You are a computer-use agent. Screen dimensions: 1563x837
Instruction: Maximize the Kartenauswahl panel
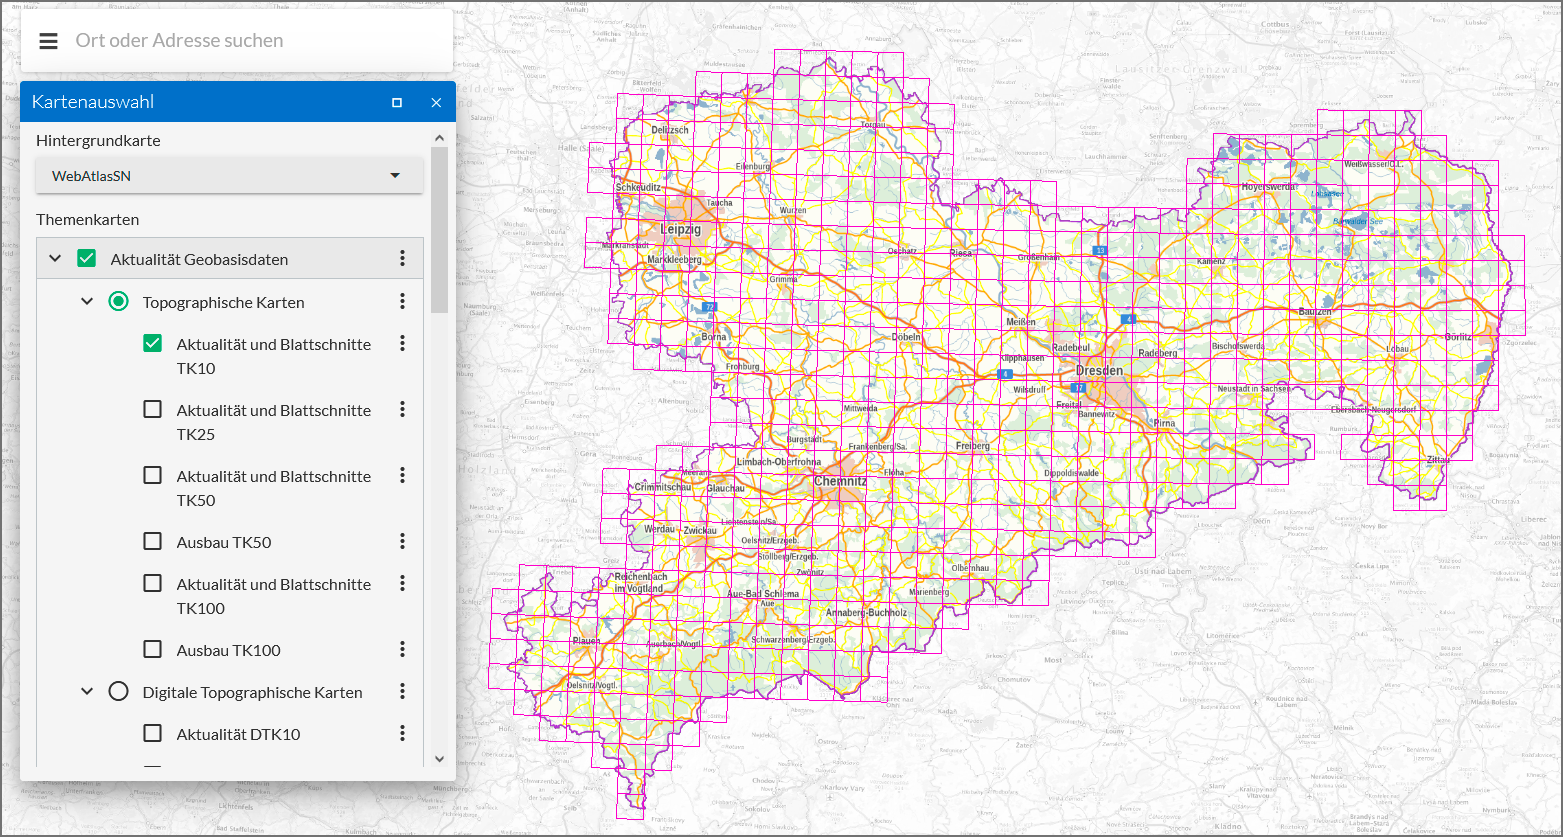pos(397,102)
